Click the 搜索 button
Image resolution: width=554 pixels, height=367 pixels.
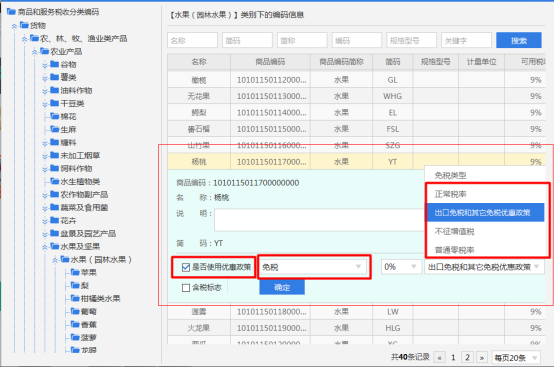(519, 40)
